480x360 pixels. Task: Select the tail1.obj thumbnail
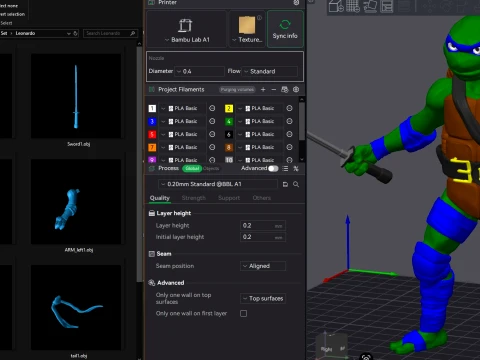click(x=76, y=307)
